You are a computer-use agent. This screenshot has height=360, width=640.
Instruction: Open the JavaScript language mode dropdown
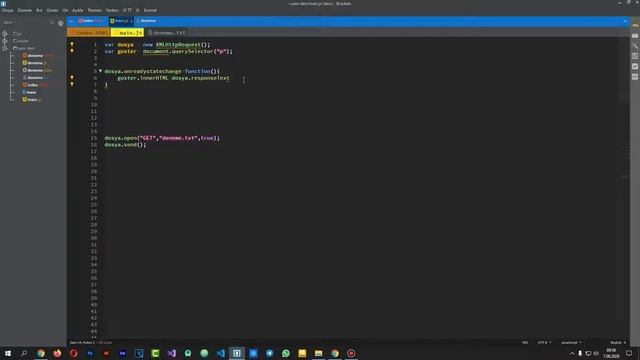pyautogui.click(x=571, y=342)
